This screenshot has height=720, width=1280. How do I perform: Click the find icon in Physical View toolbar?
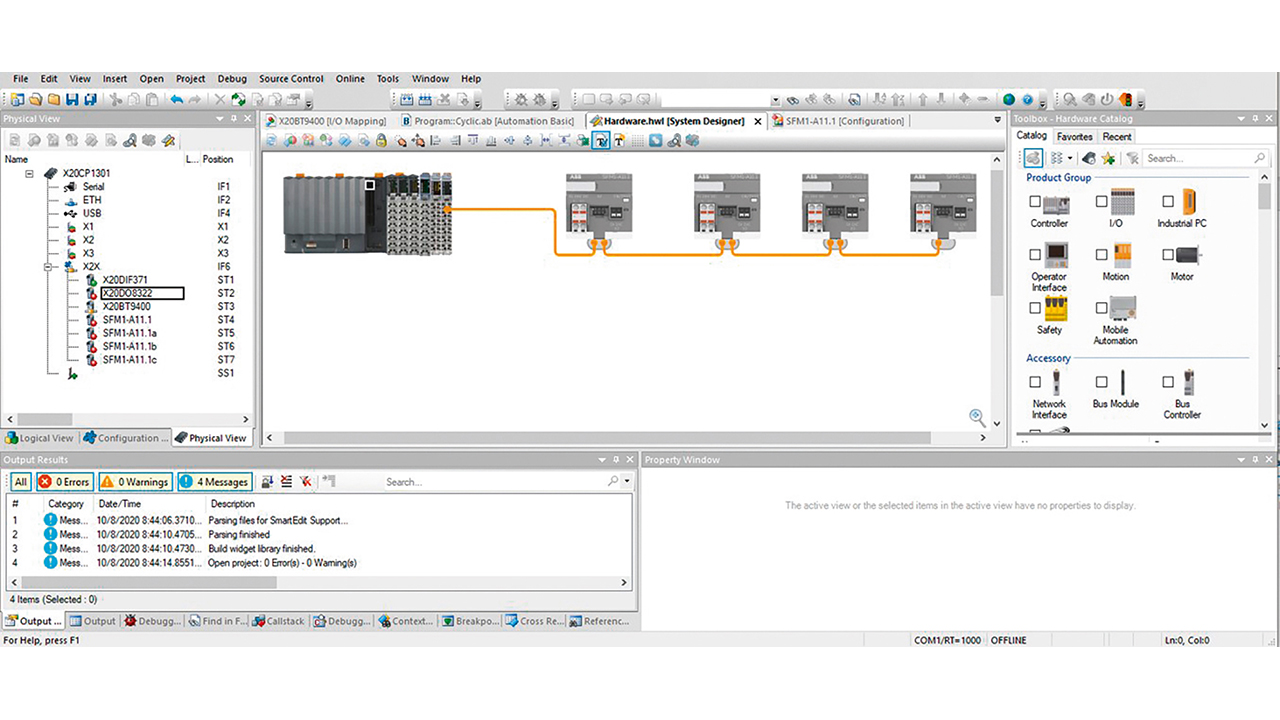(129, 141)
